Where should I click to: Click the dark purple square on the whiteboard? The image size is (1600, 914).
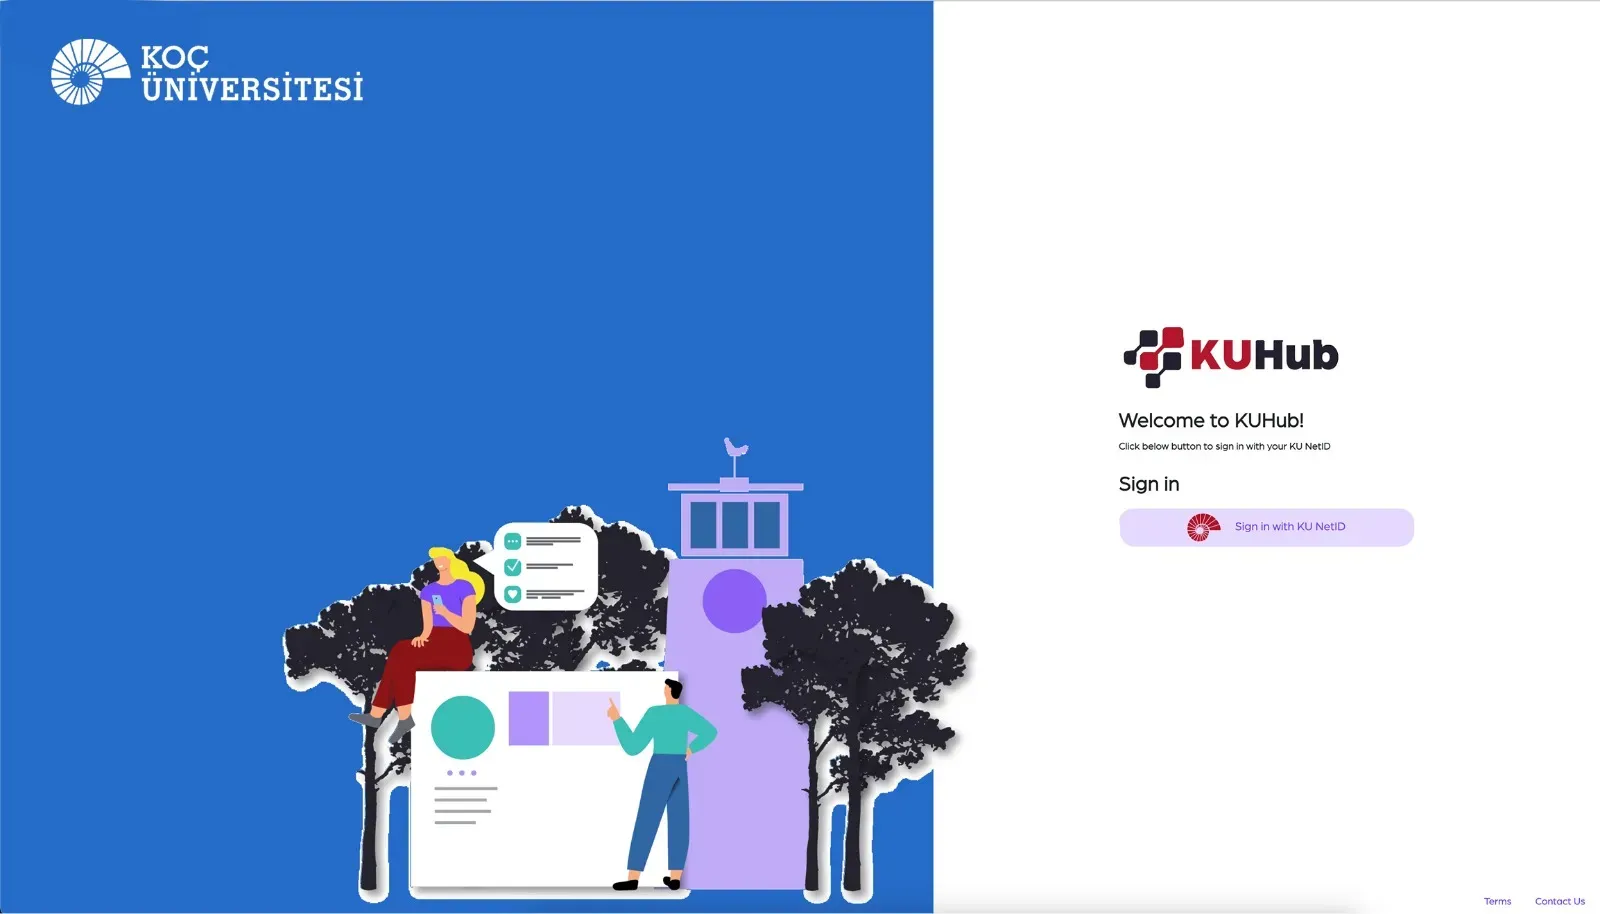click(528, 718)
